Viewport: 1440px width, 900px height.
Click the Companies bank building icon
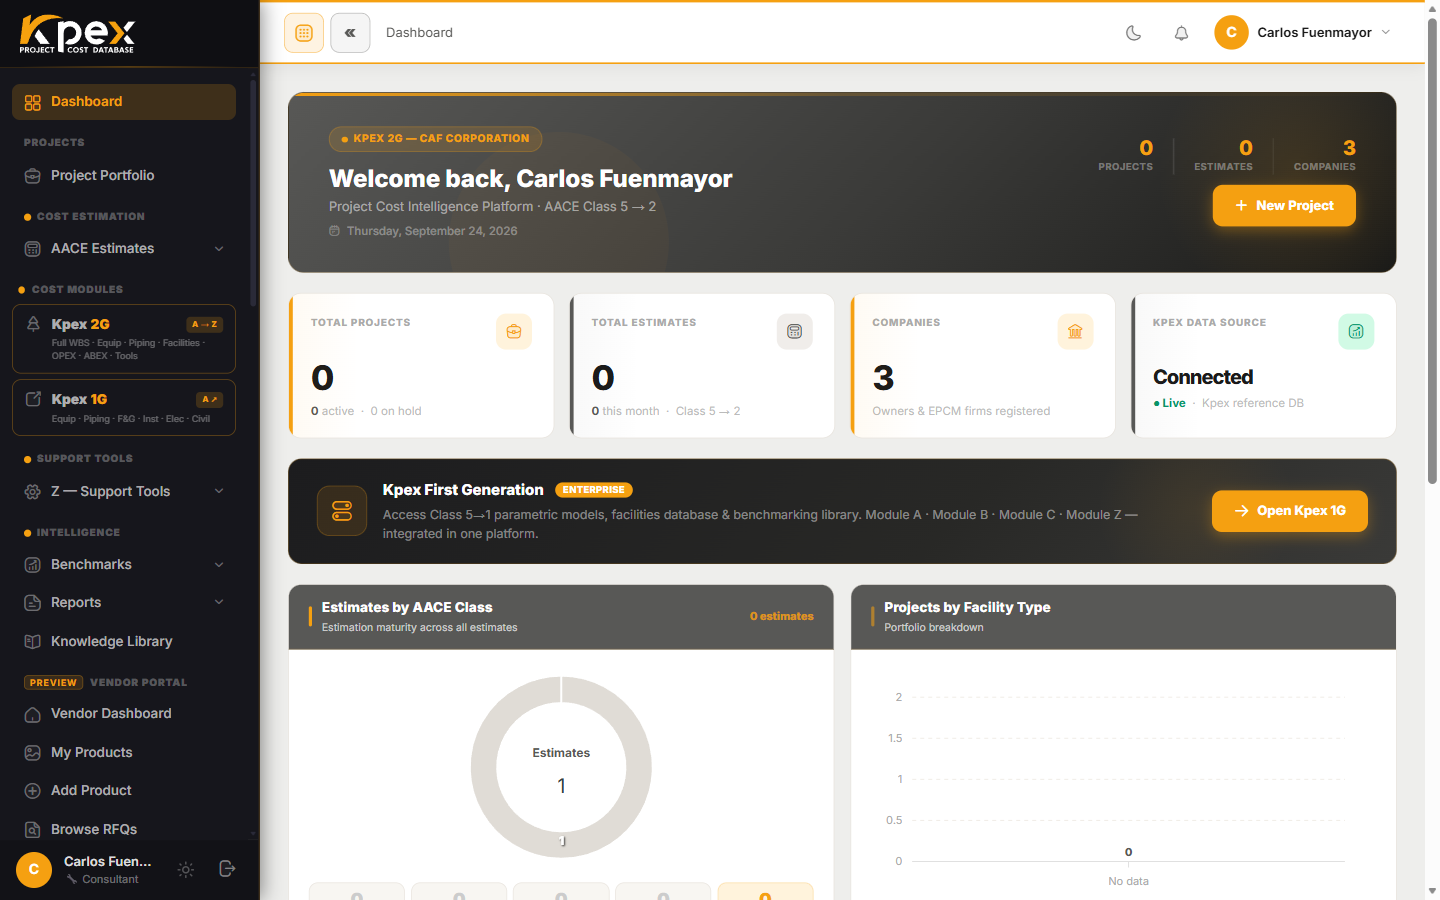1076,332
